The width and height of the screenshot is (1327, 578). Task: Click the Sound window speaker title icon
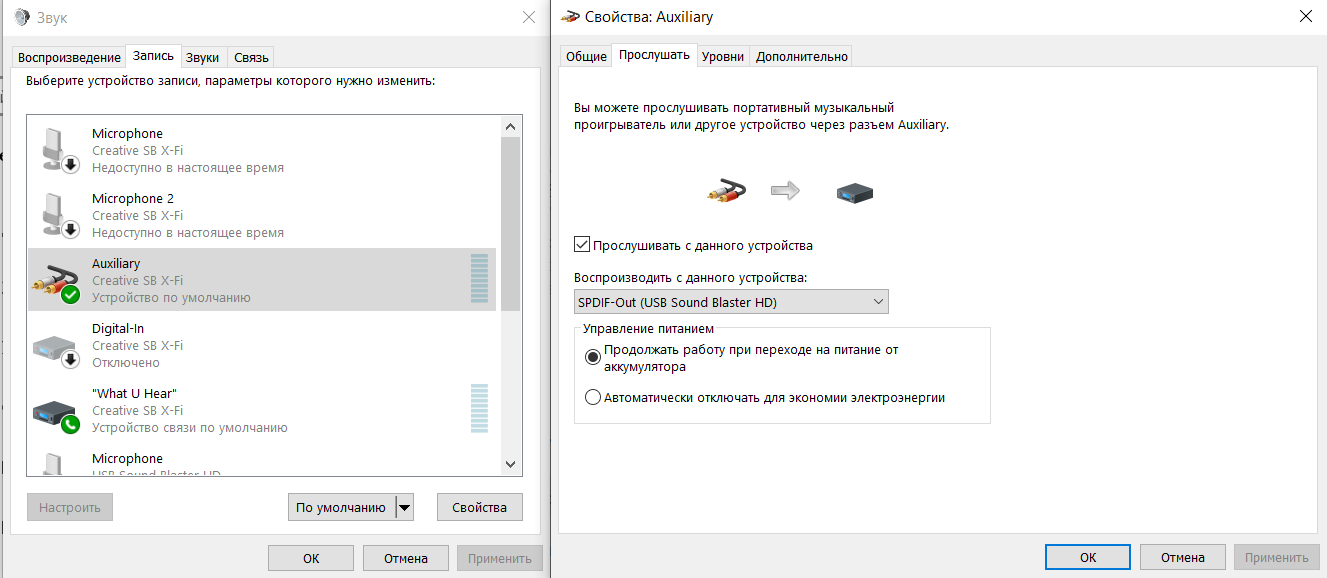pyautogui.click(x=21, y=17)
